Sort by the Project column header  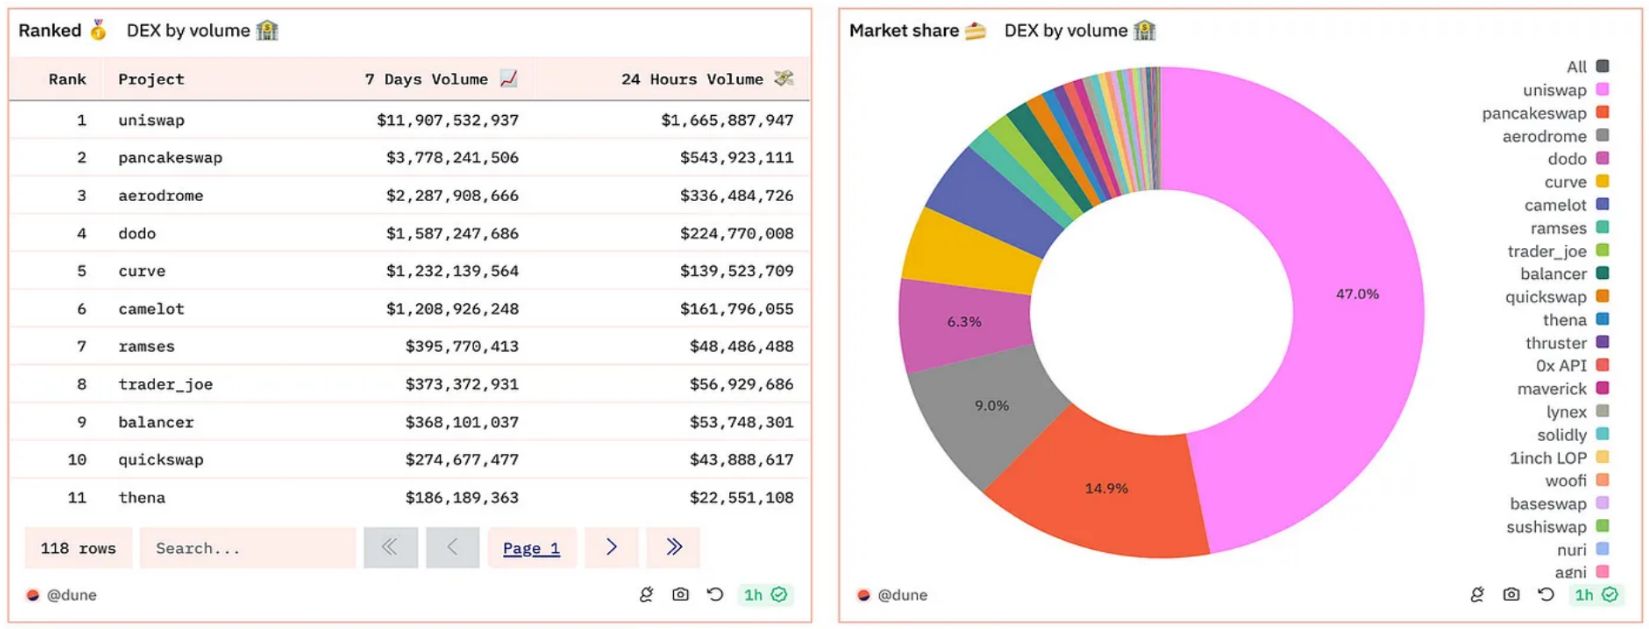[x=151, y=79]
